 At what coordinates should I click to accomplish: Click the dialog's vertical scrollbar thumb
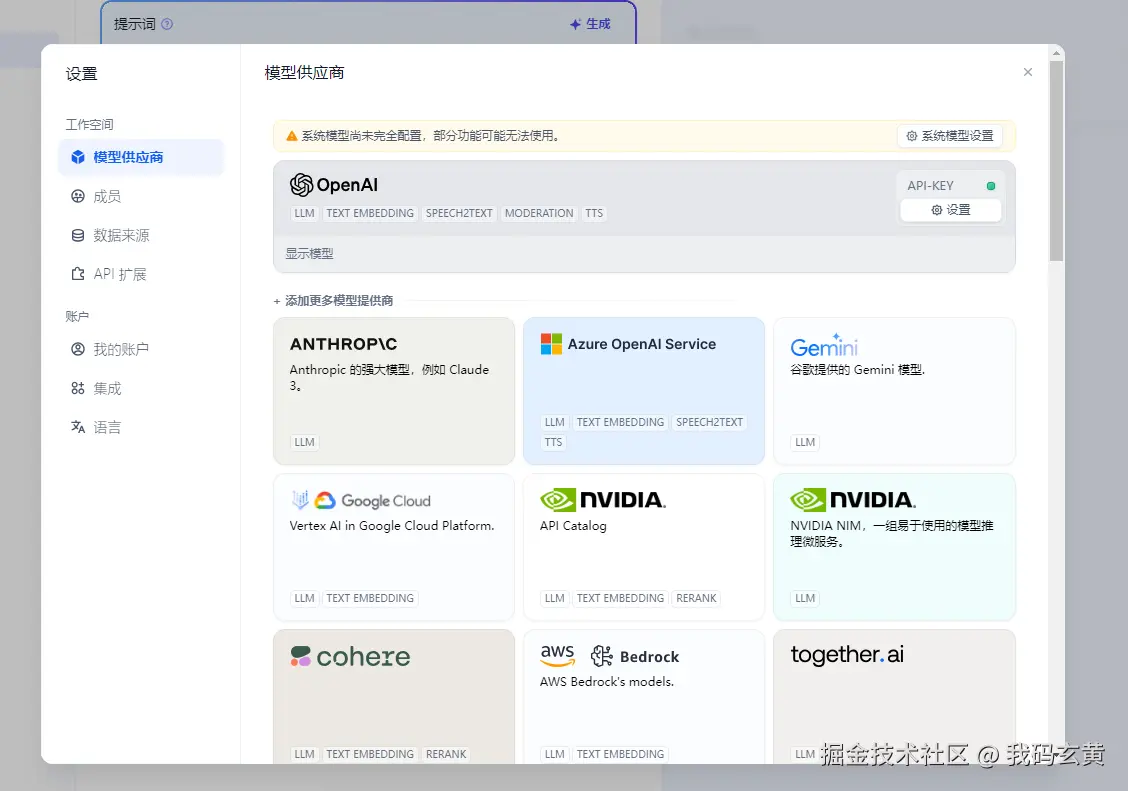(1056, 160)
